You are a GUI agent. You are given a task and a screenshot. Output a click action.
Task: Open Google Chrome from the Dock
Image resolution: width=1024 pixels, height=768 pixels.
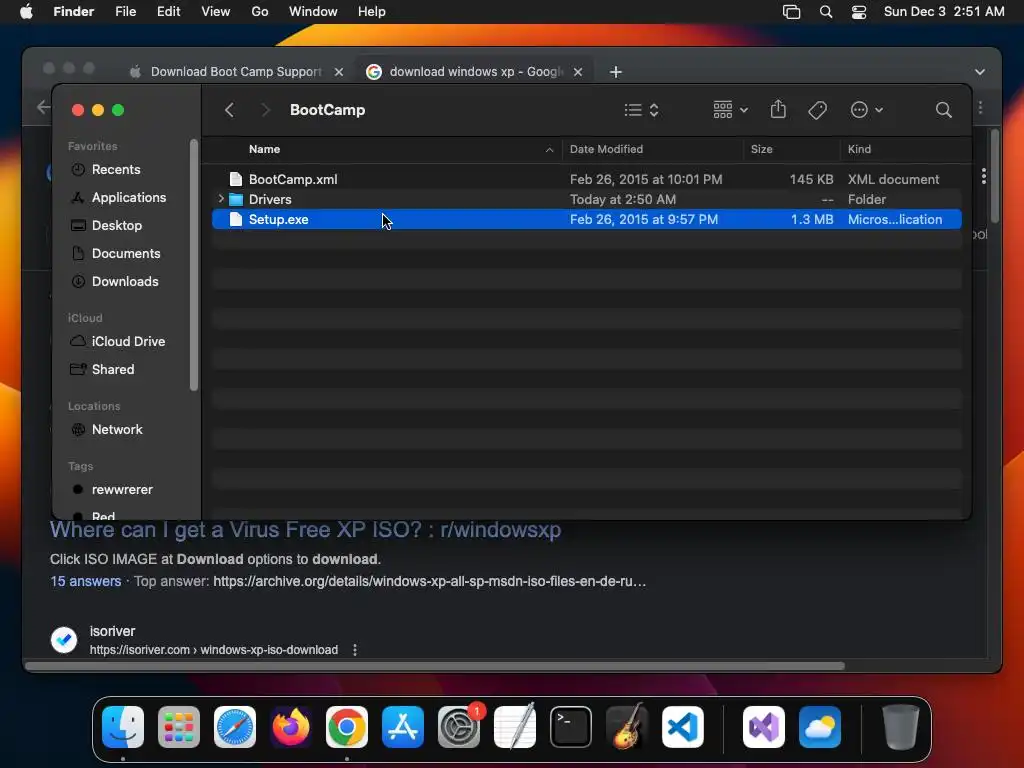pos(347,726)
